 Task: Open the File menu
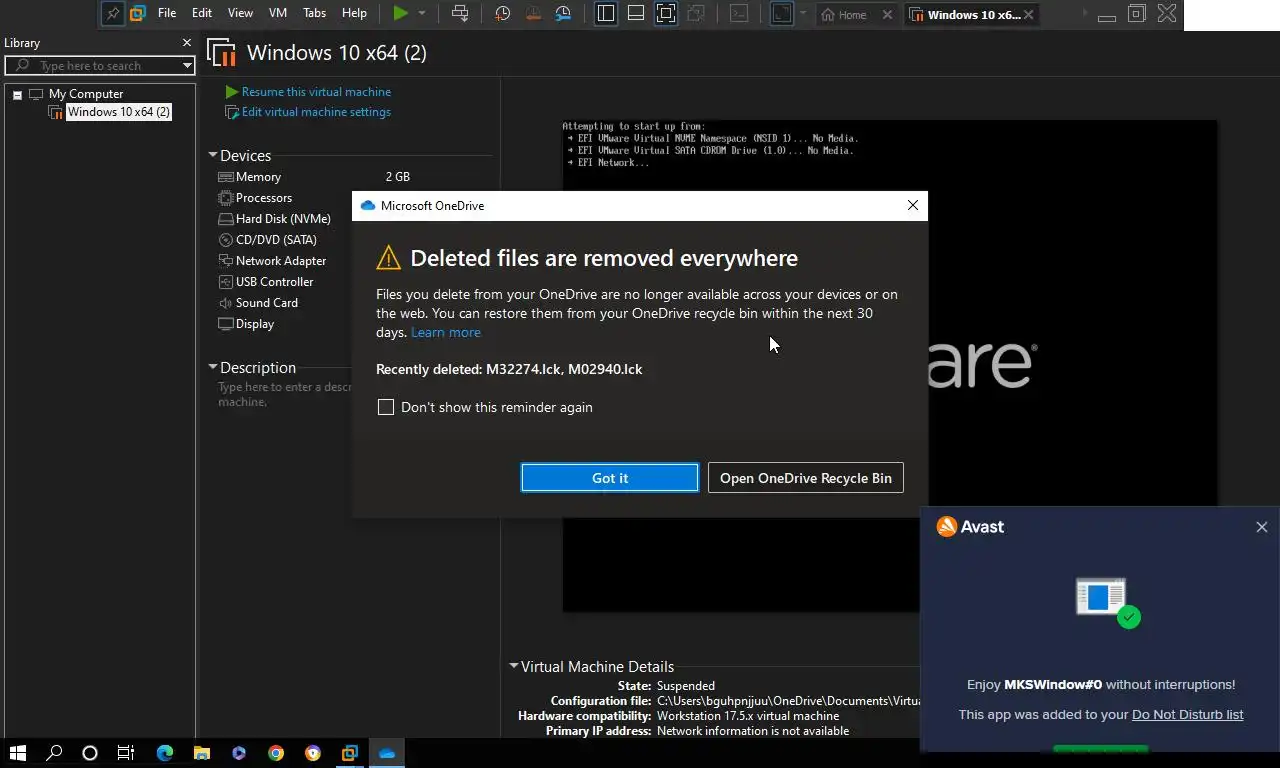tap(167, 13)
